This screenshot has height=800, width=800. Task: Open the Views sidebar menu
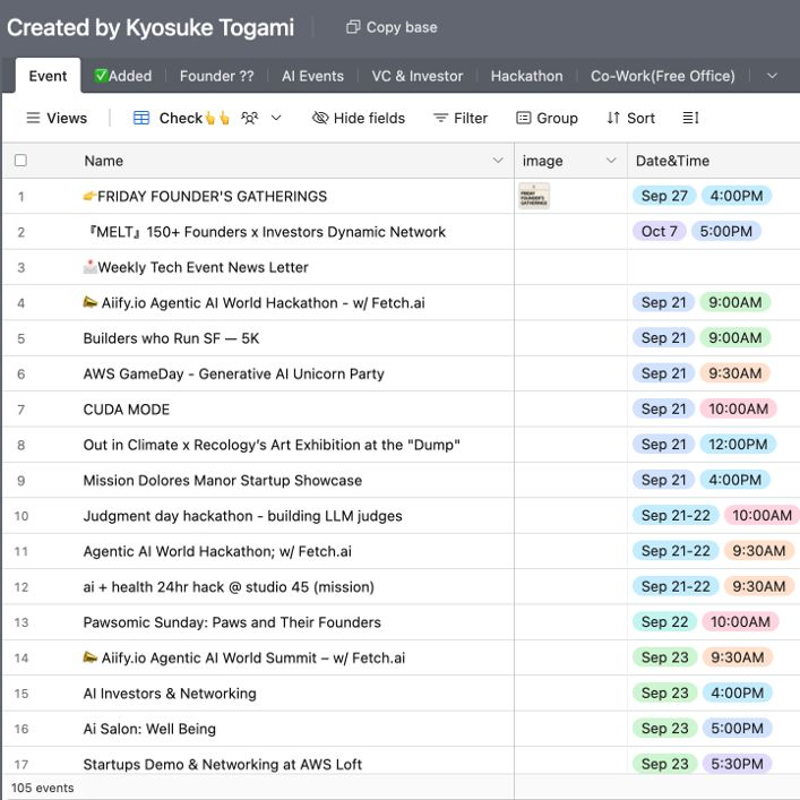pyautogui.click(x=56, y=118)
